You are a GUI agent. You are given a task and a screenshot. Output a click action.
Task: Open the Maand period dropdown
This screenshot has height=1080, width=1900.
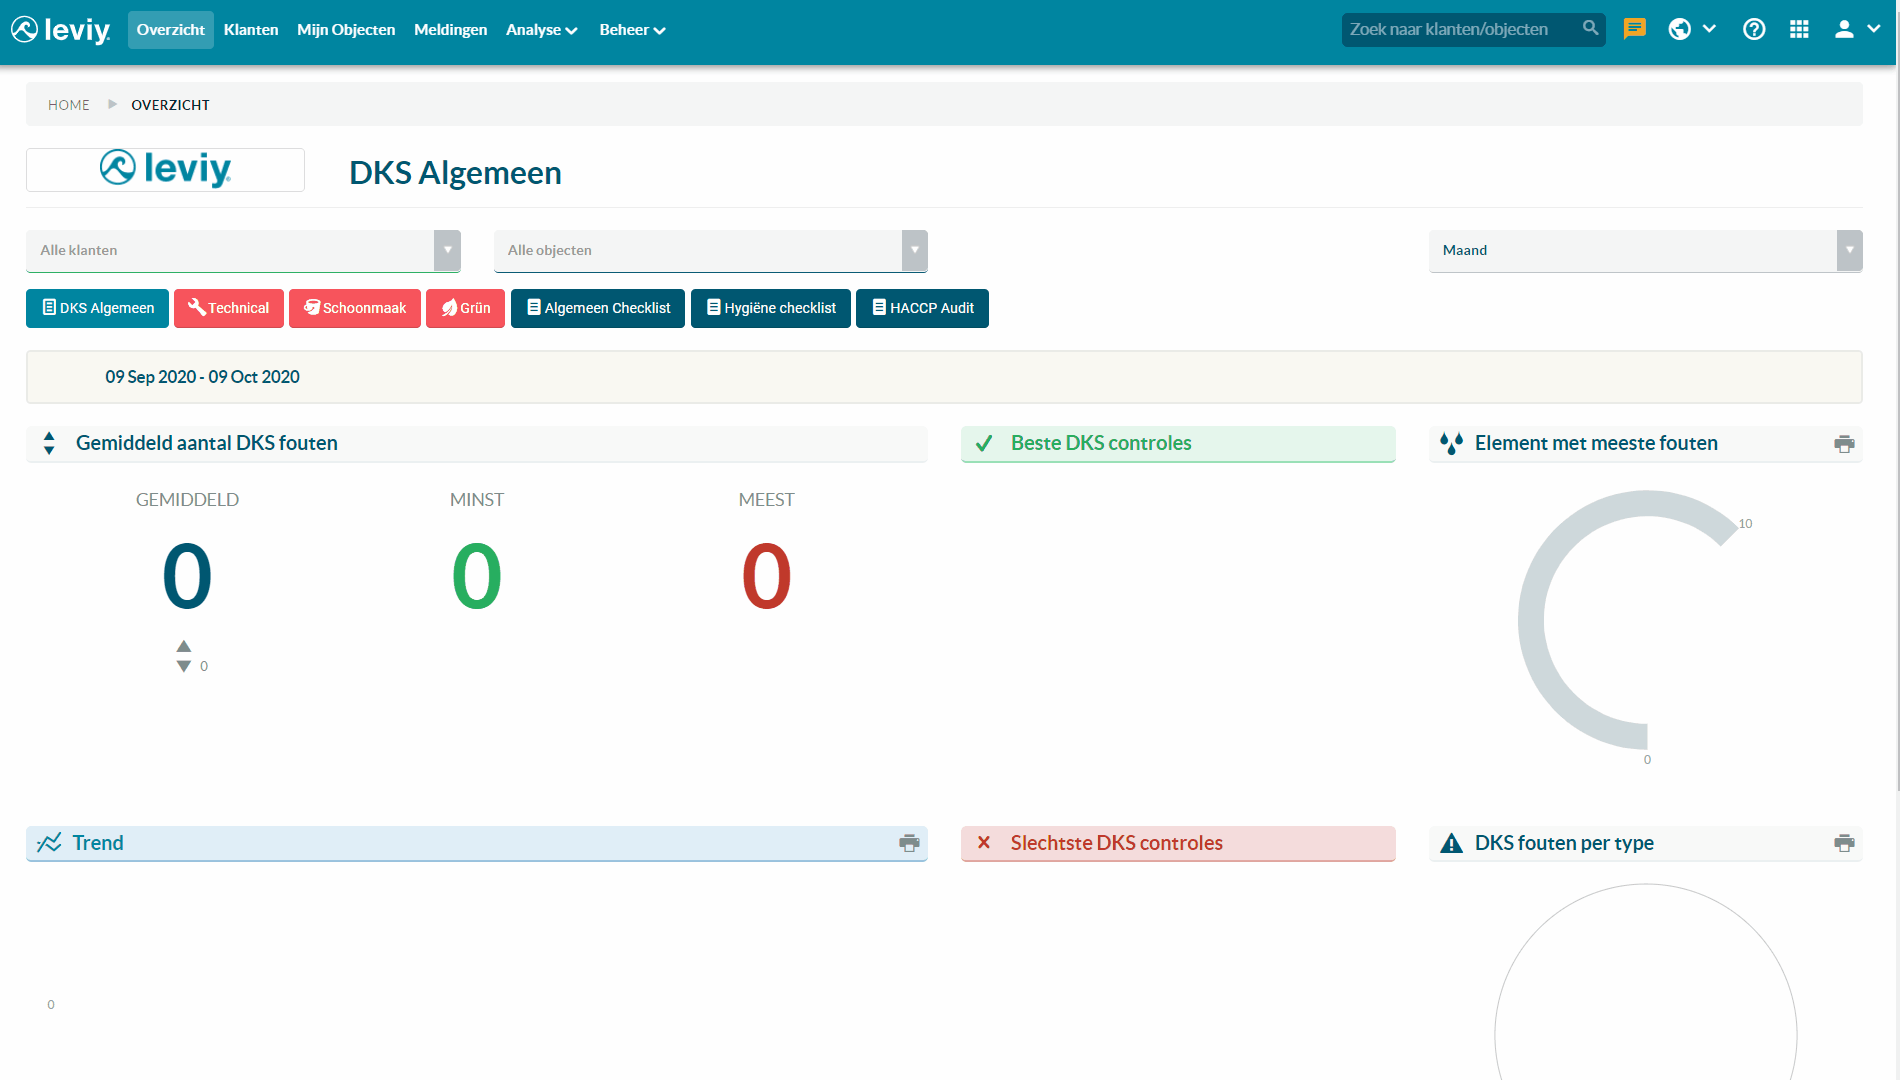click(1645, 250)
